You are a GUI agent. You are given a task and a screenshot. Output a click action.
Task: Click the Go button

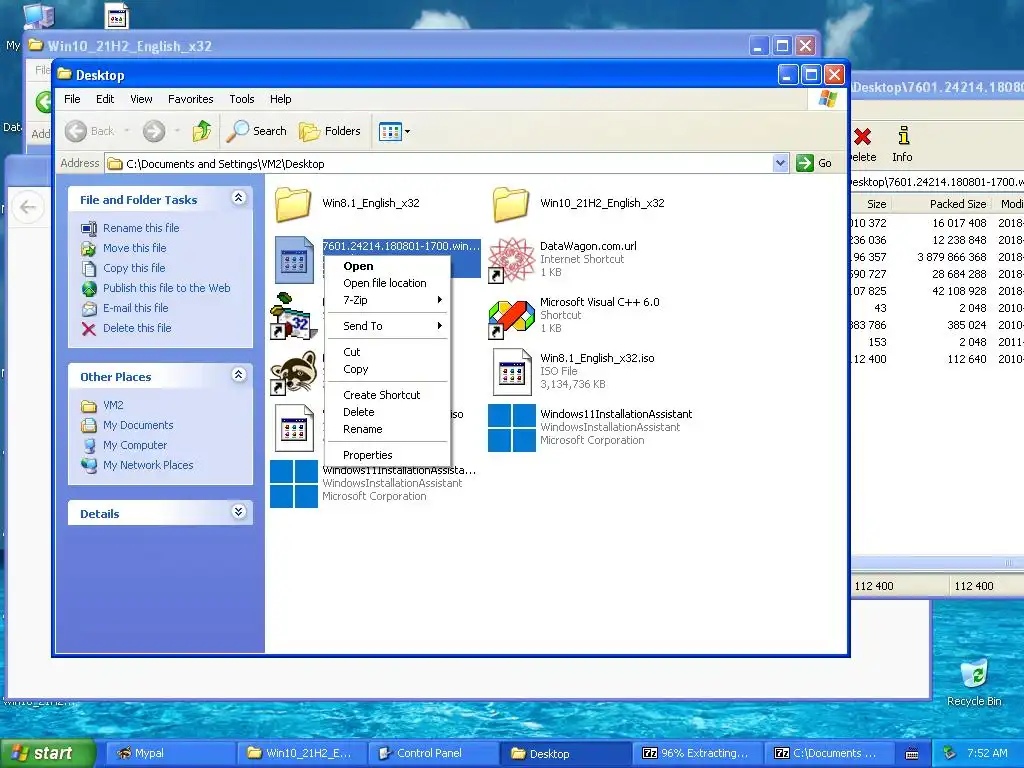814,163
